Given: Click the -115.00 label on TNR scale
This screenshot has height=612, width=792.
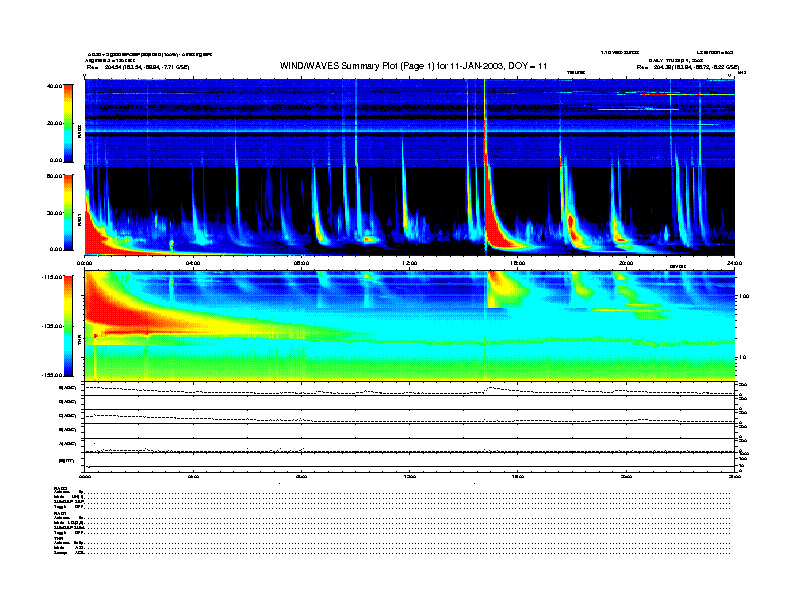Looking at the screenshot, I should point(53,277).
